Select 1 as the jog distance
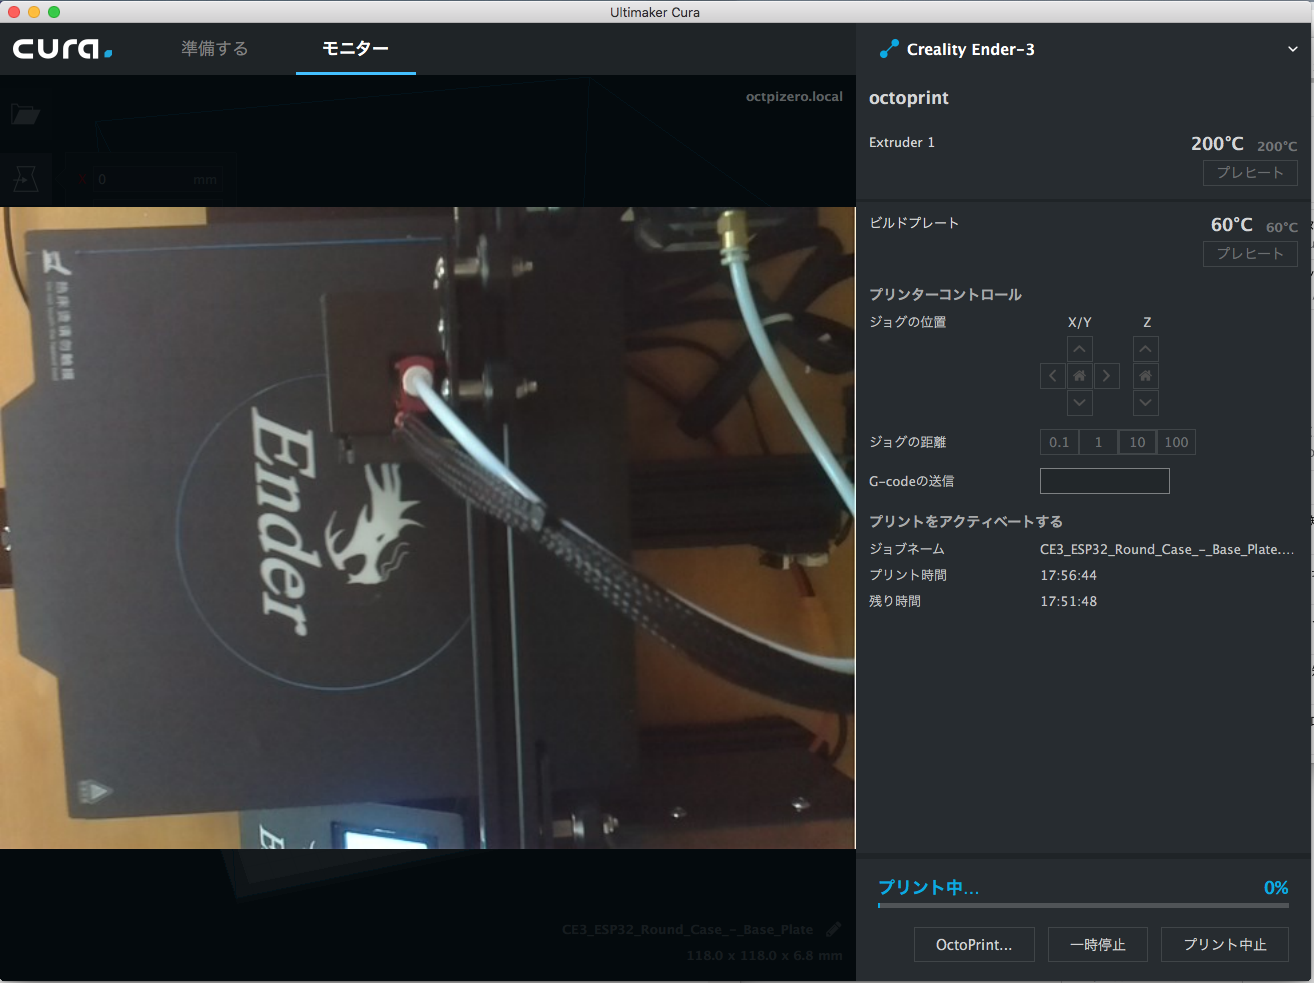 [1097, 441]
